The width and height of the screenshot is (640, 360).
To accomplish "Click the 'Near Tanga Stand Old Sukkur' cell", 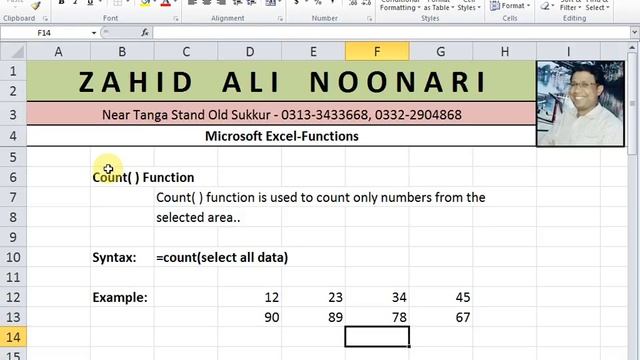I will pos(281,114).
